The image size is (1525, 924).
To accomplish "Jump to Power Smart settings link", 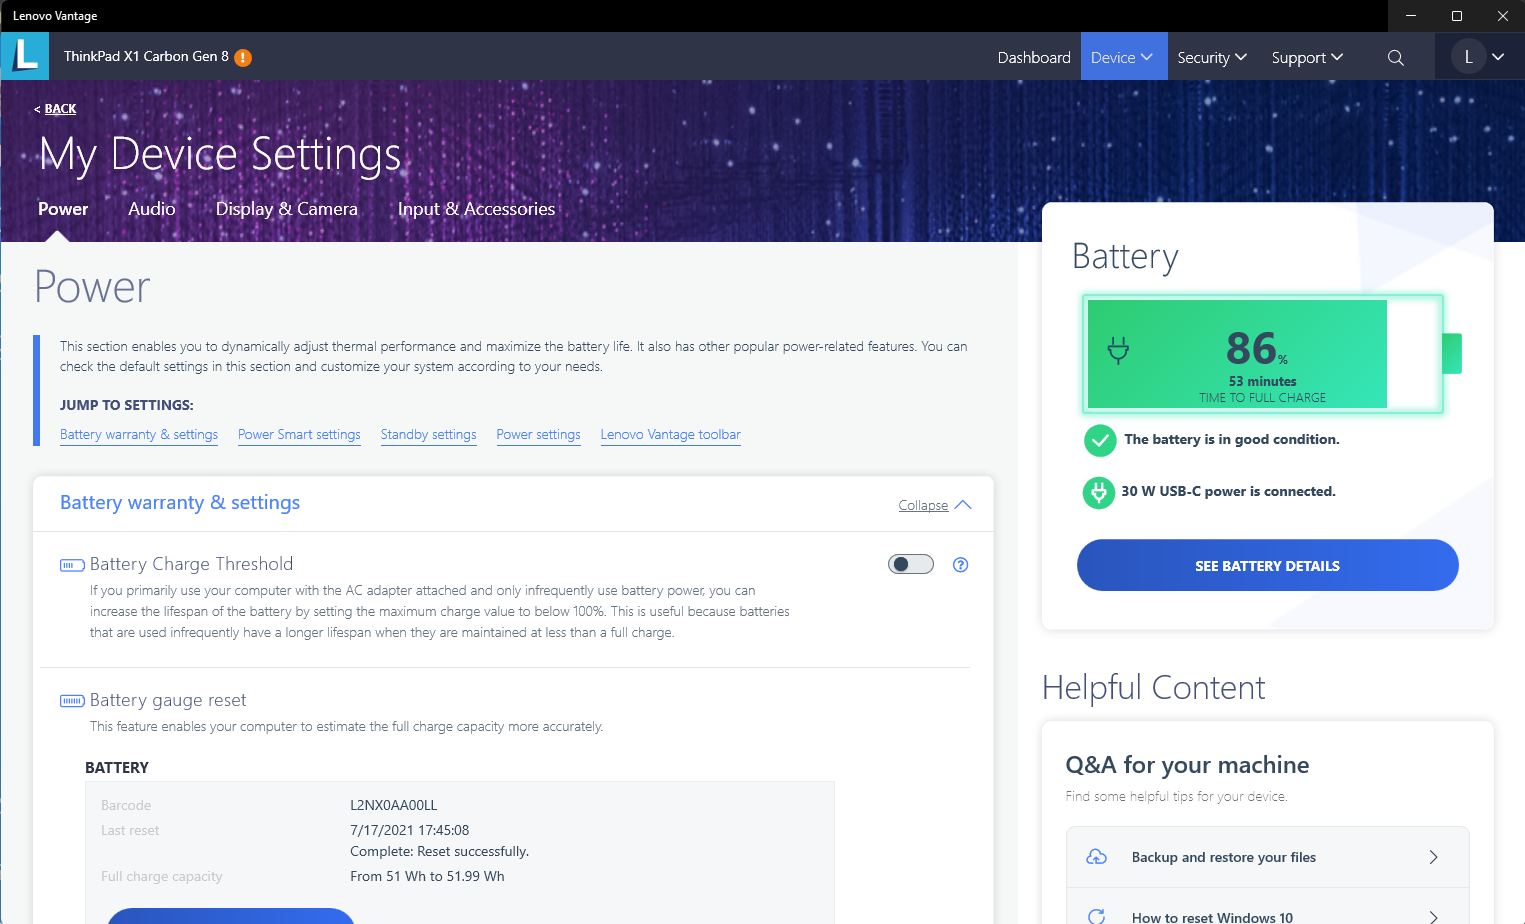I will pyautogui.click(x=299, y=435).
